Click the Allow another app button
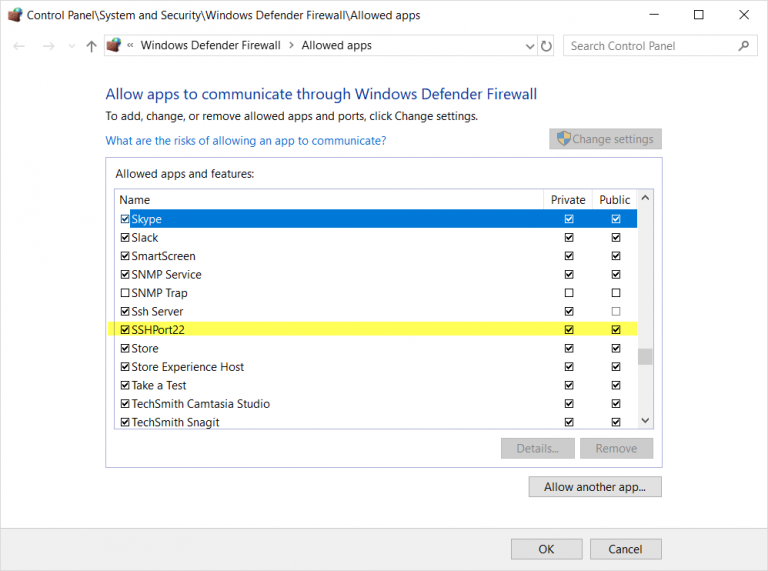This screenshot has width=768, height=571. click(595, 487)
